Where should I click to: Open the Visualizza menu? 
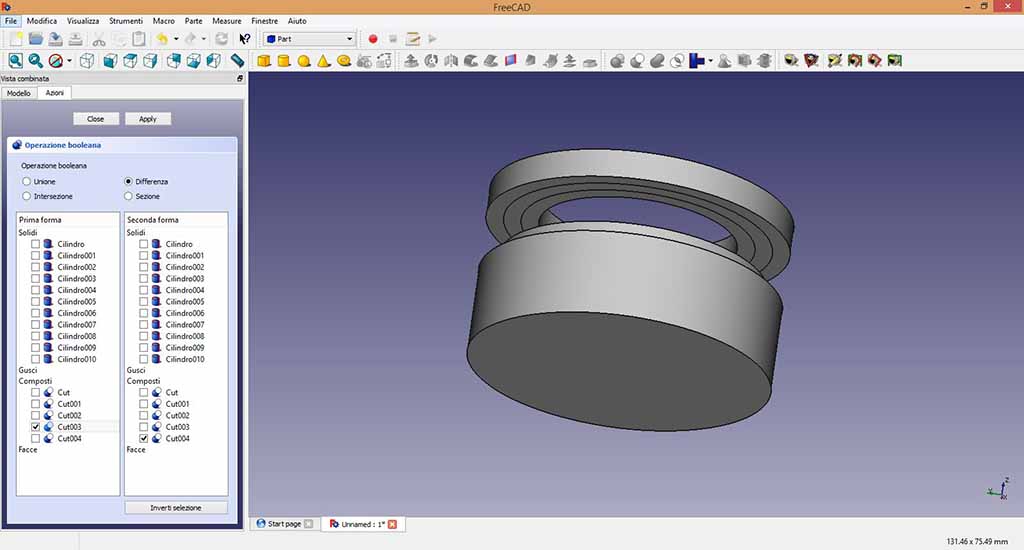(83, 21)
